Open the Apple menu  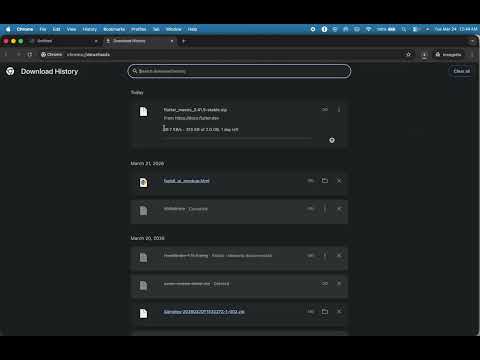8,29
